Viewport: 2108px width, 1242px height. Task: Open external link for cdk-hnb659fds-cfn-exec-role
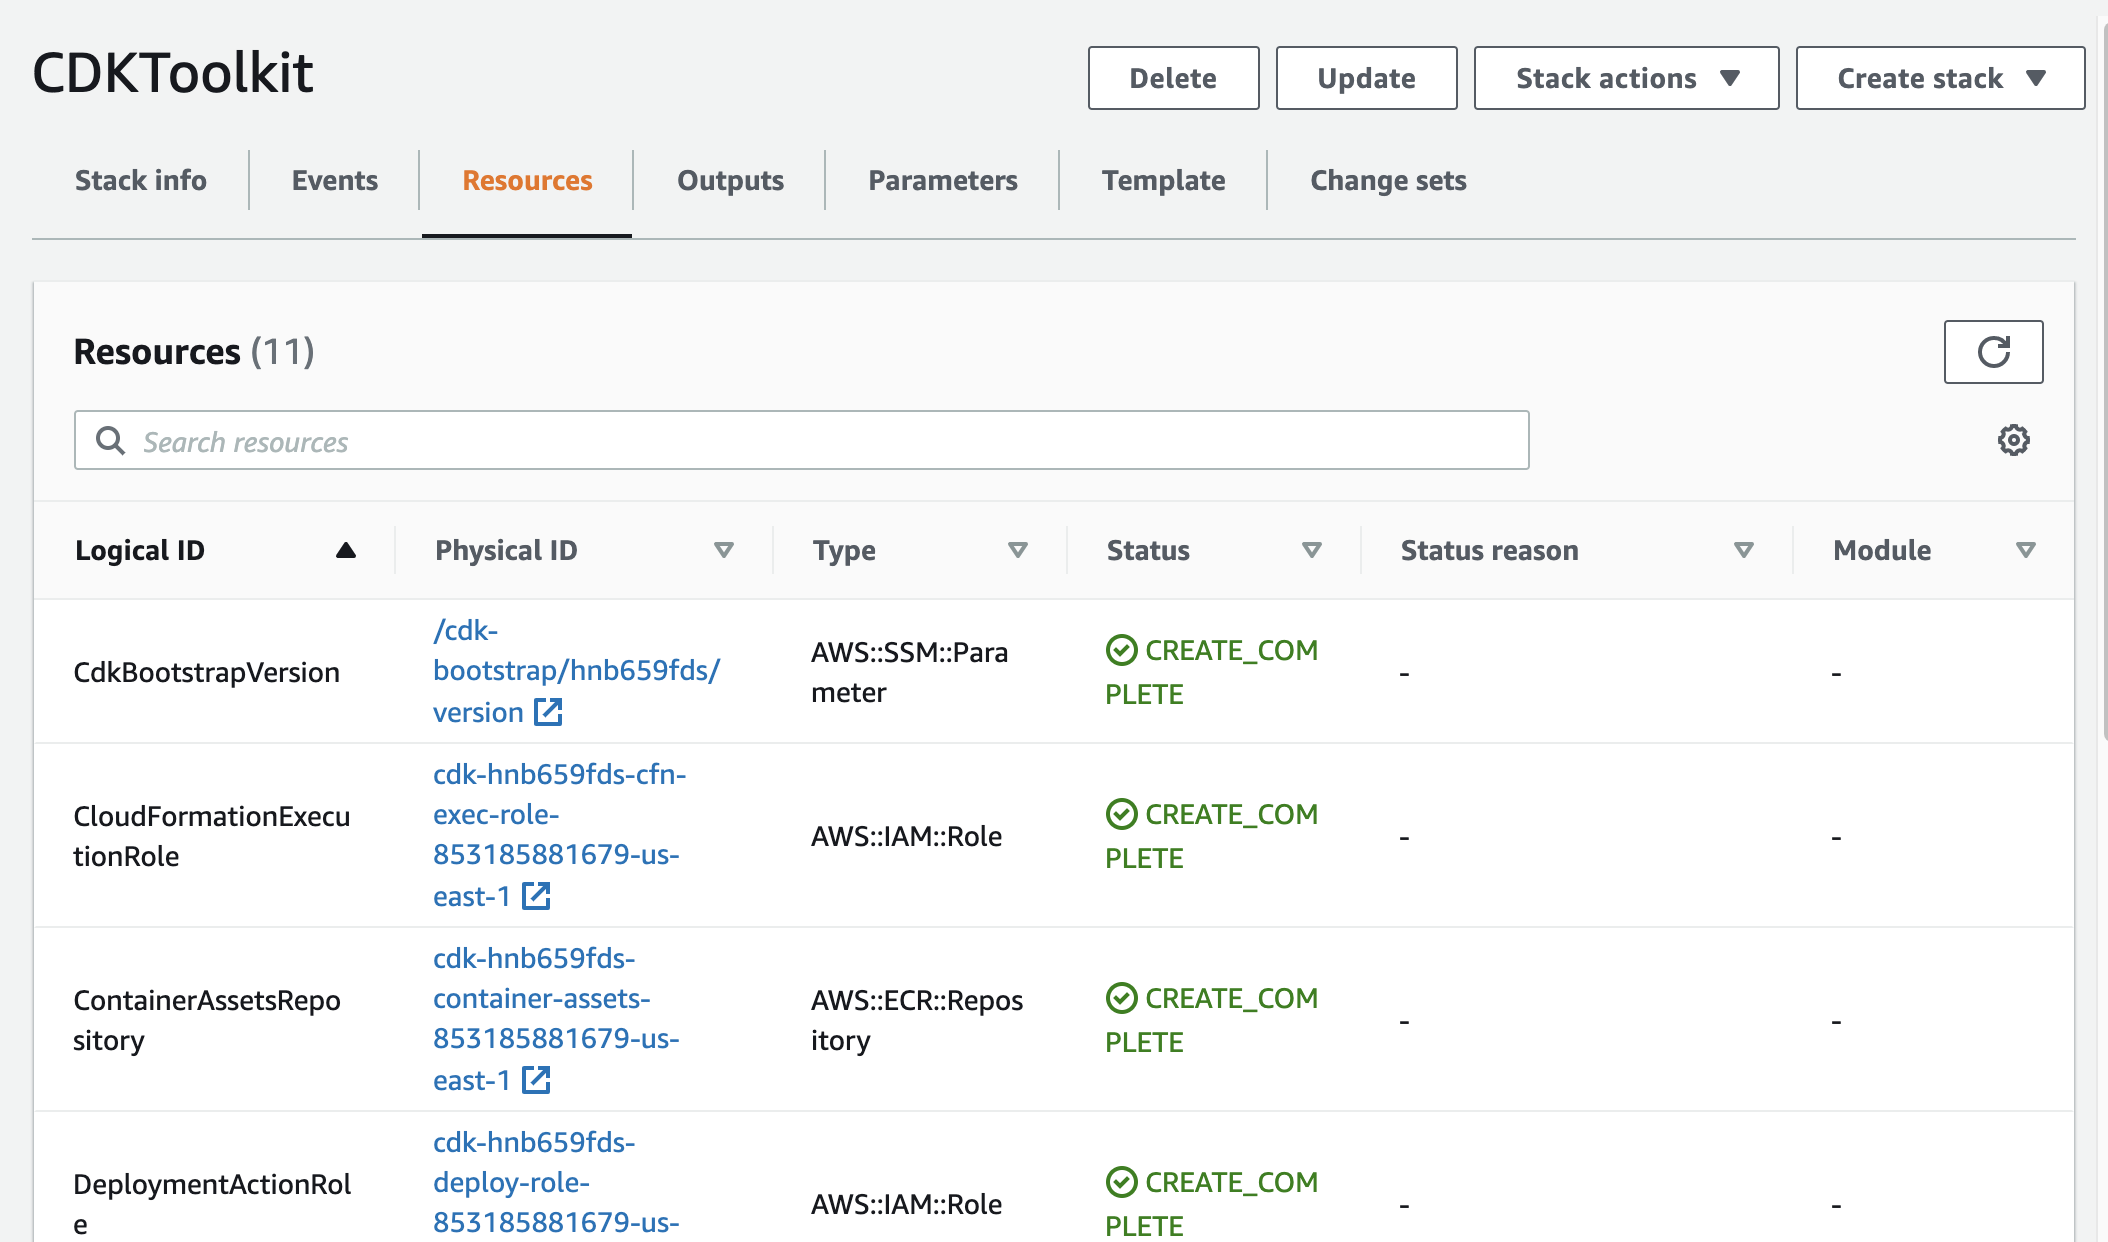(x=538, y=896)
